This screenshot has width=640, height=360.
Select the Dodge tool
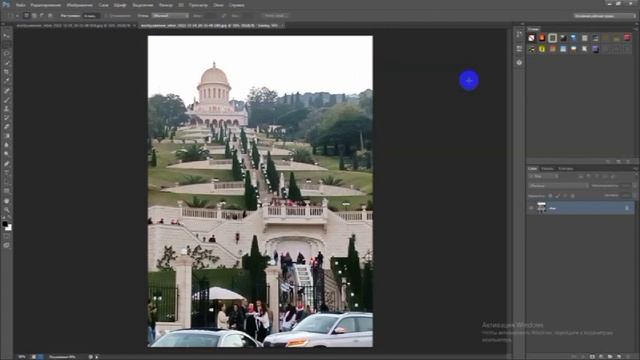6,154
